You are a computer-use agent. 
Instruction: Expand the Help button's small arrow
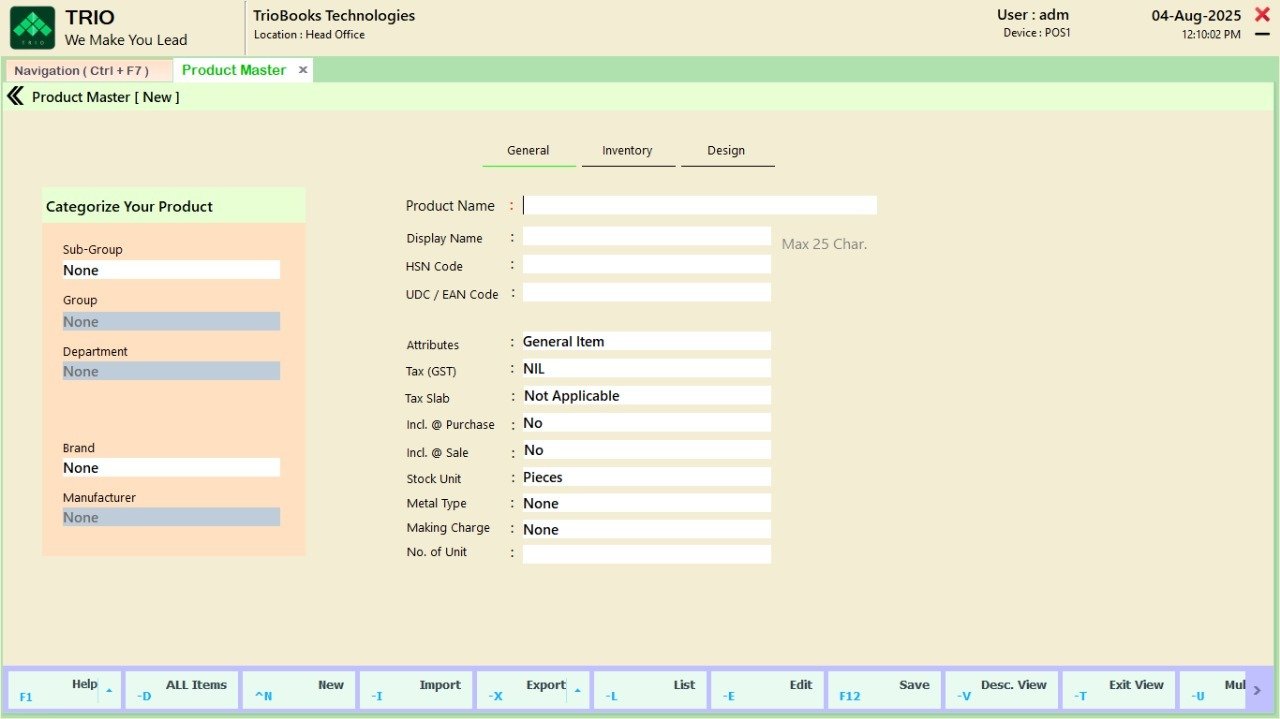coord(110,690)
